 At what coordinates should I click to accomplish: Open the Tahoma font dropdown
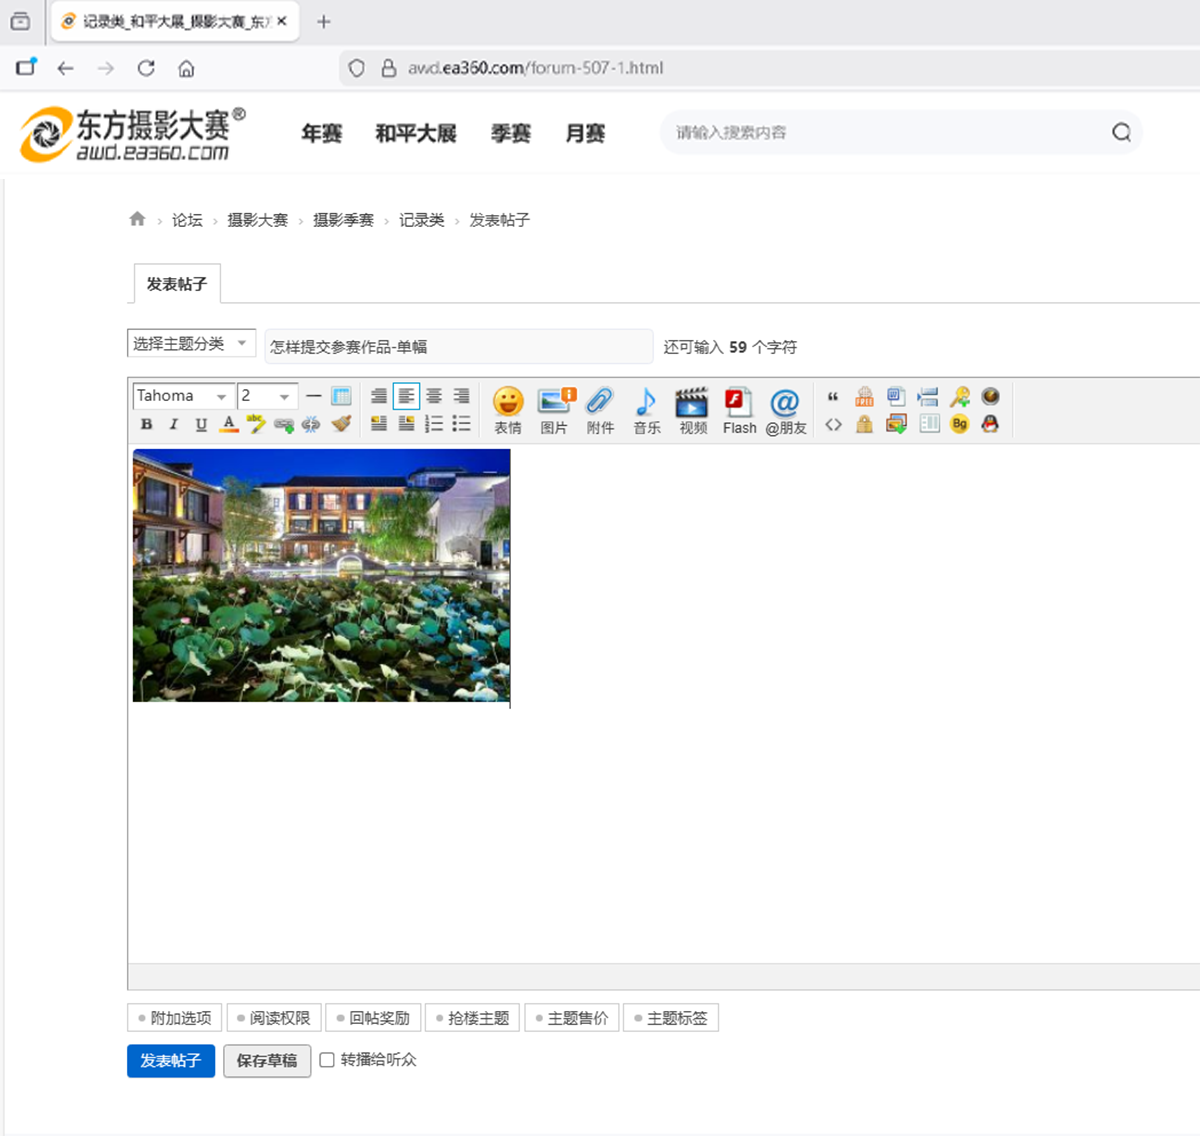[x=183, y=396]
